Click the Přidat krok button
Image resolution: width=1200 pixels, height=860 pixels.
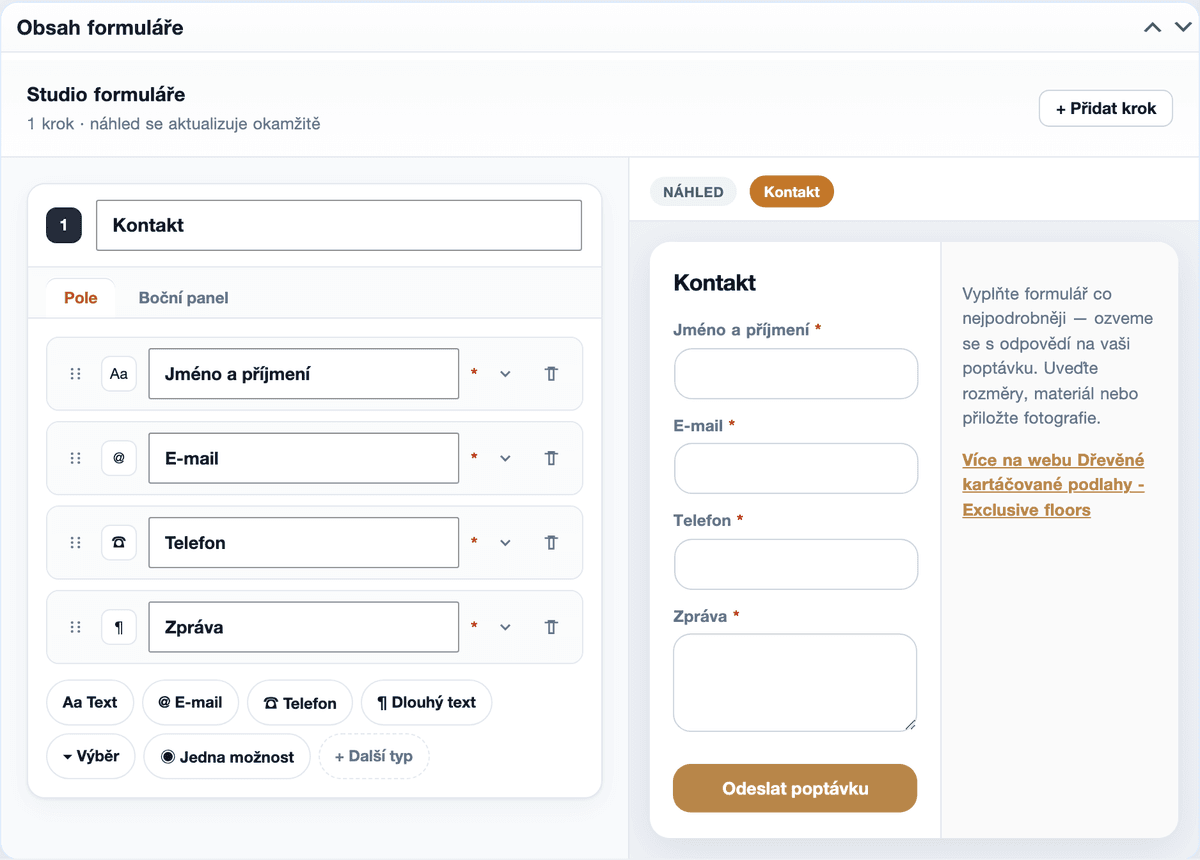(1106, 108)
